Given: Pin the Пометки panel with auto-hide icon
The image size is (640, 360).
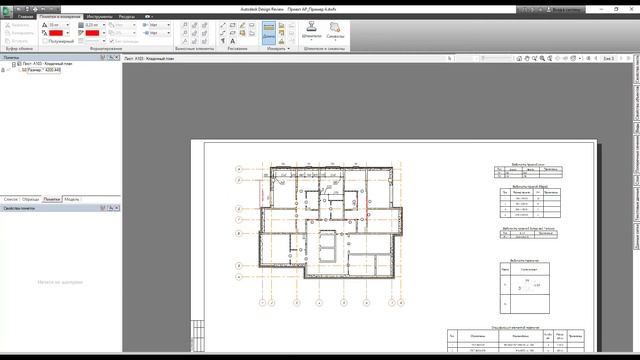Looking at the screenshot, I should (x=110, y=58).
